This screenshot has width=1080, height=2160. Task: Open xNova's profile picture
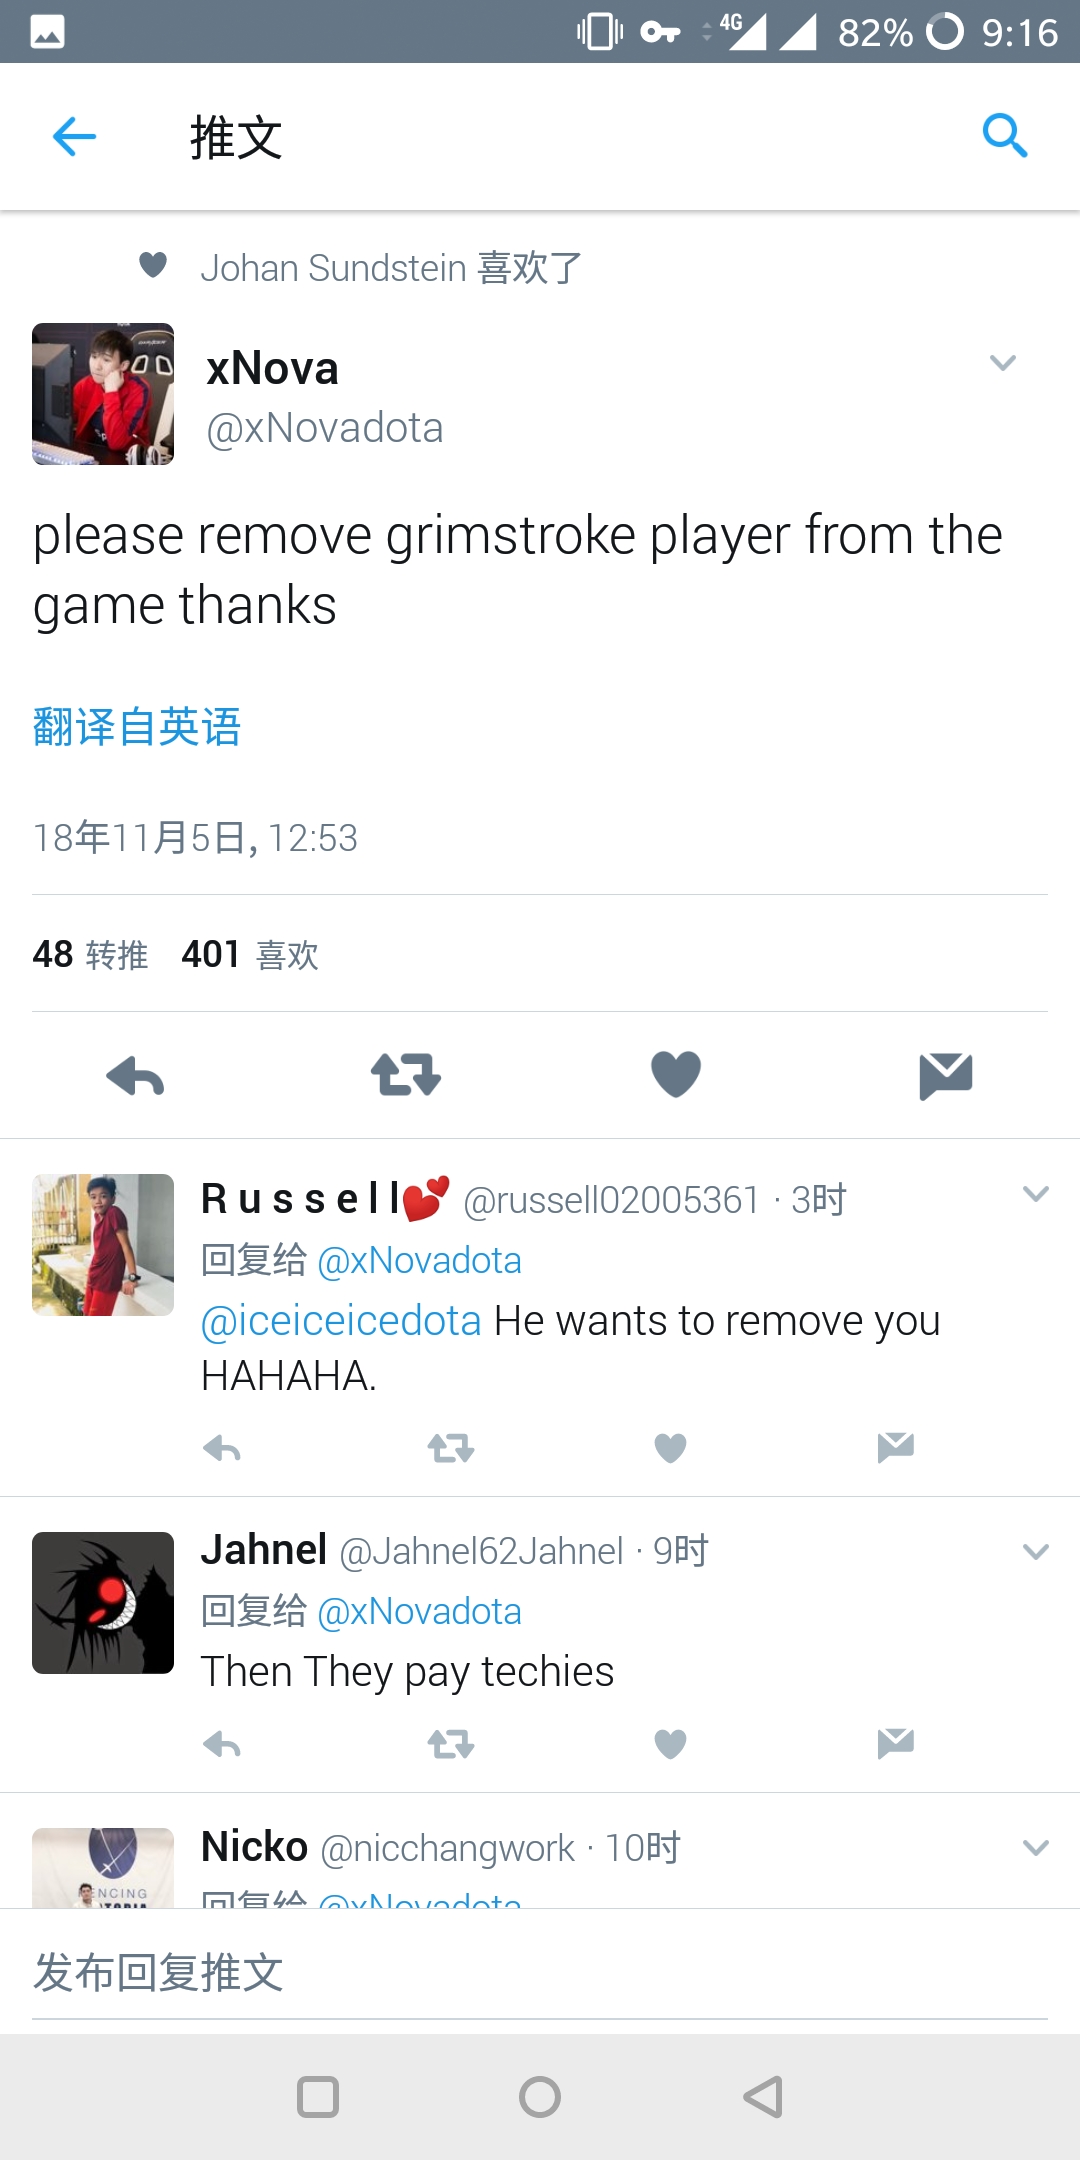[x=103, y=394]
